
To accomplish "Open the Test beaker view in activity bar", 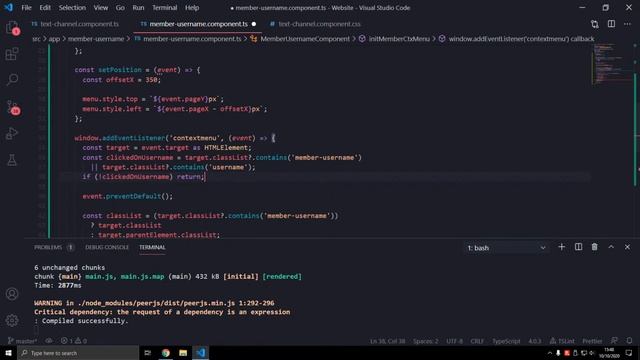I will coord(12,160).
